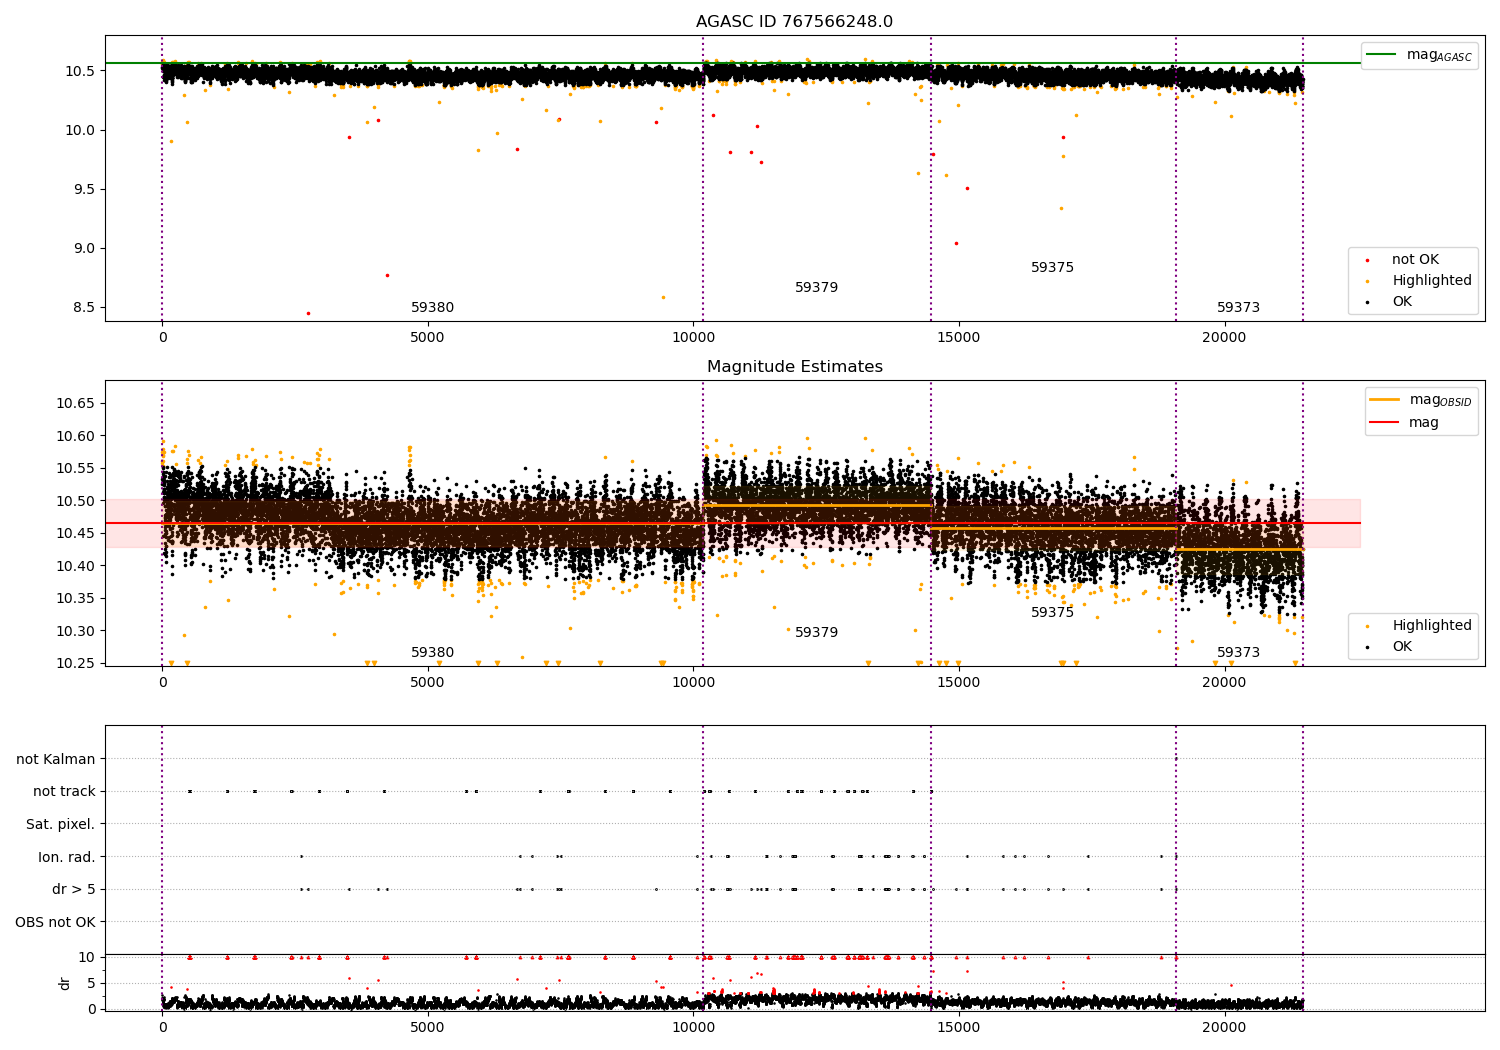Click y-axis tick 9.5 in top plot
Screen dimensions: 1500x1050
84,189
